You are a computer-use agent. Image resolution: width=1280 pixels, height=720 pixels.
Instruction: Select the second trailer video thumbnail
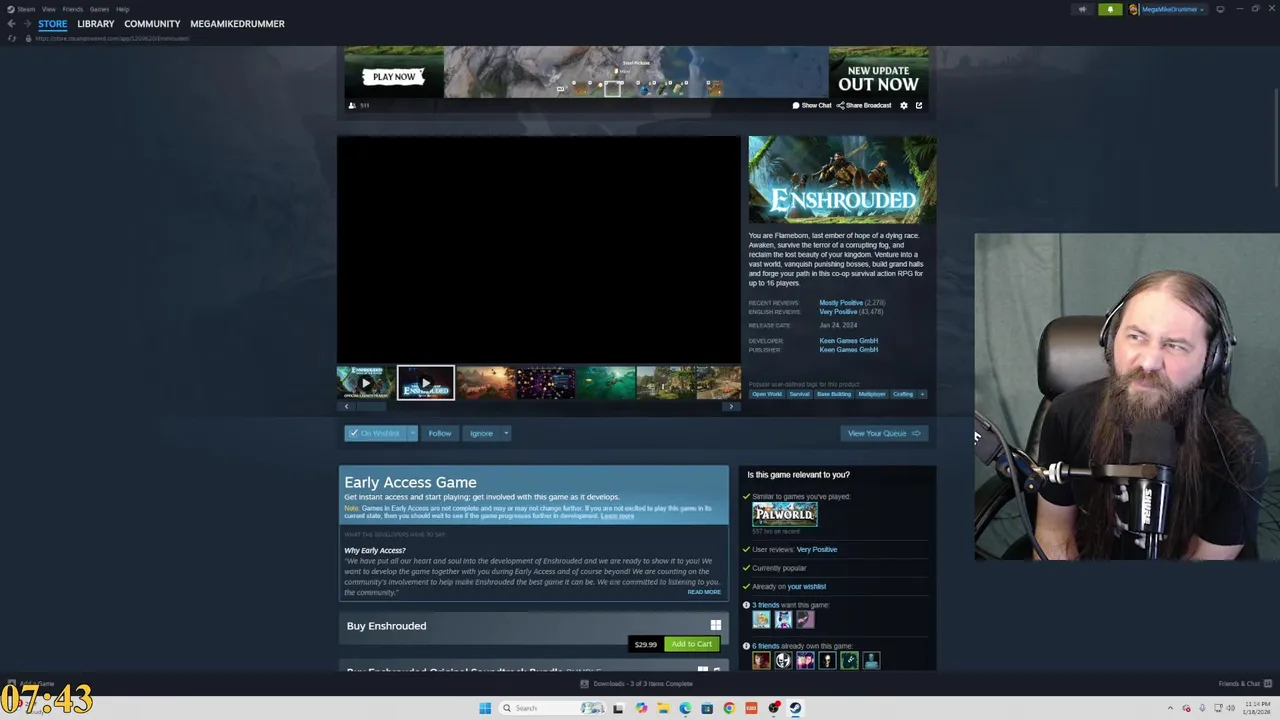[426, 383]
